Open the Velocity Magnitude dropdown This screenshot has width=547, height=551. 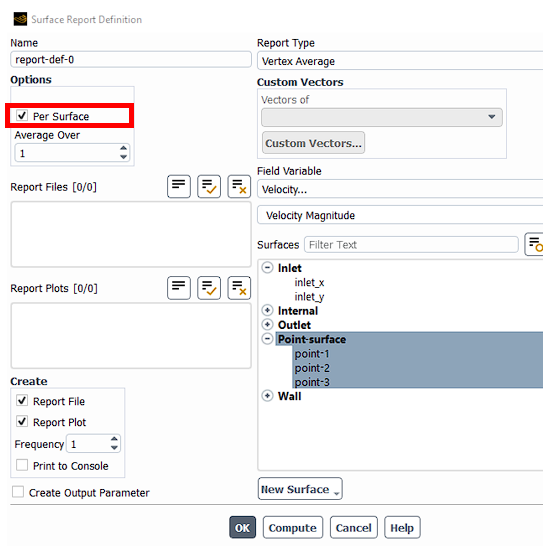tap(400, 215)
